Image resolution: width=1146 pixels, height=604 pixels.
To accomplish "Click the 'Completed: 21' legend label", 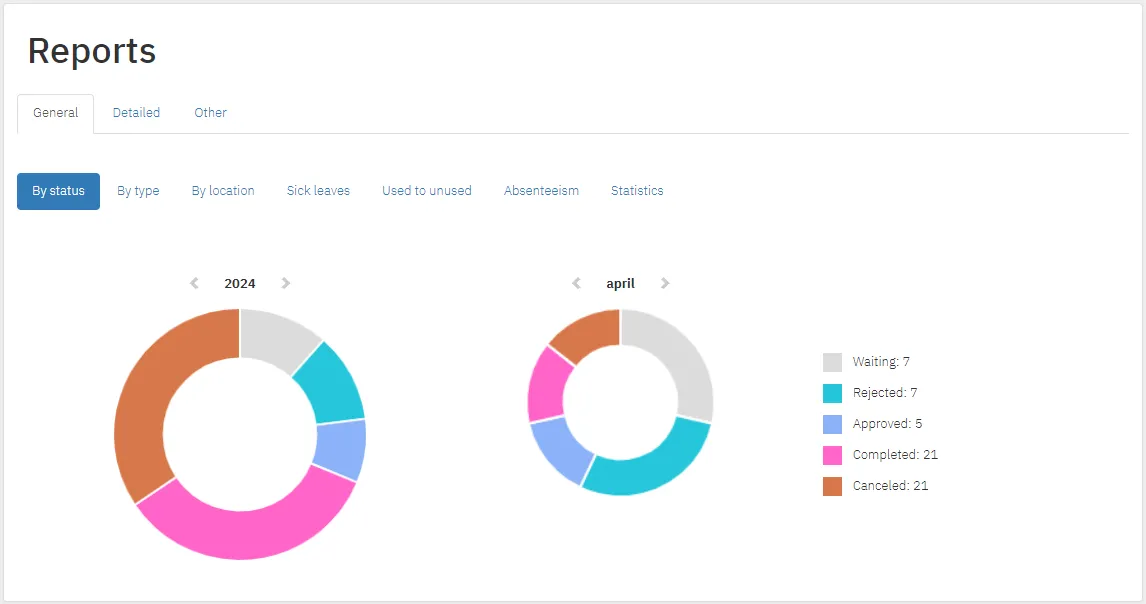I will click(x=895, y=455).
